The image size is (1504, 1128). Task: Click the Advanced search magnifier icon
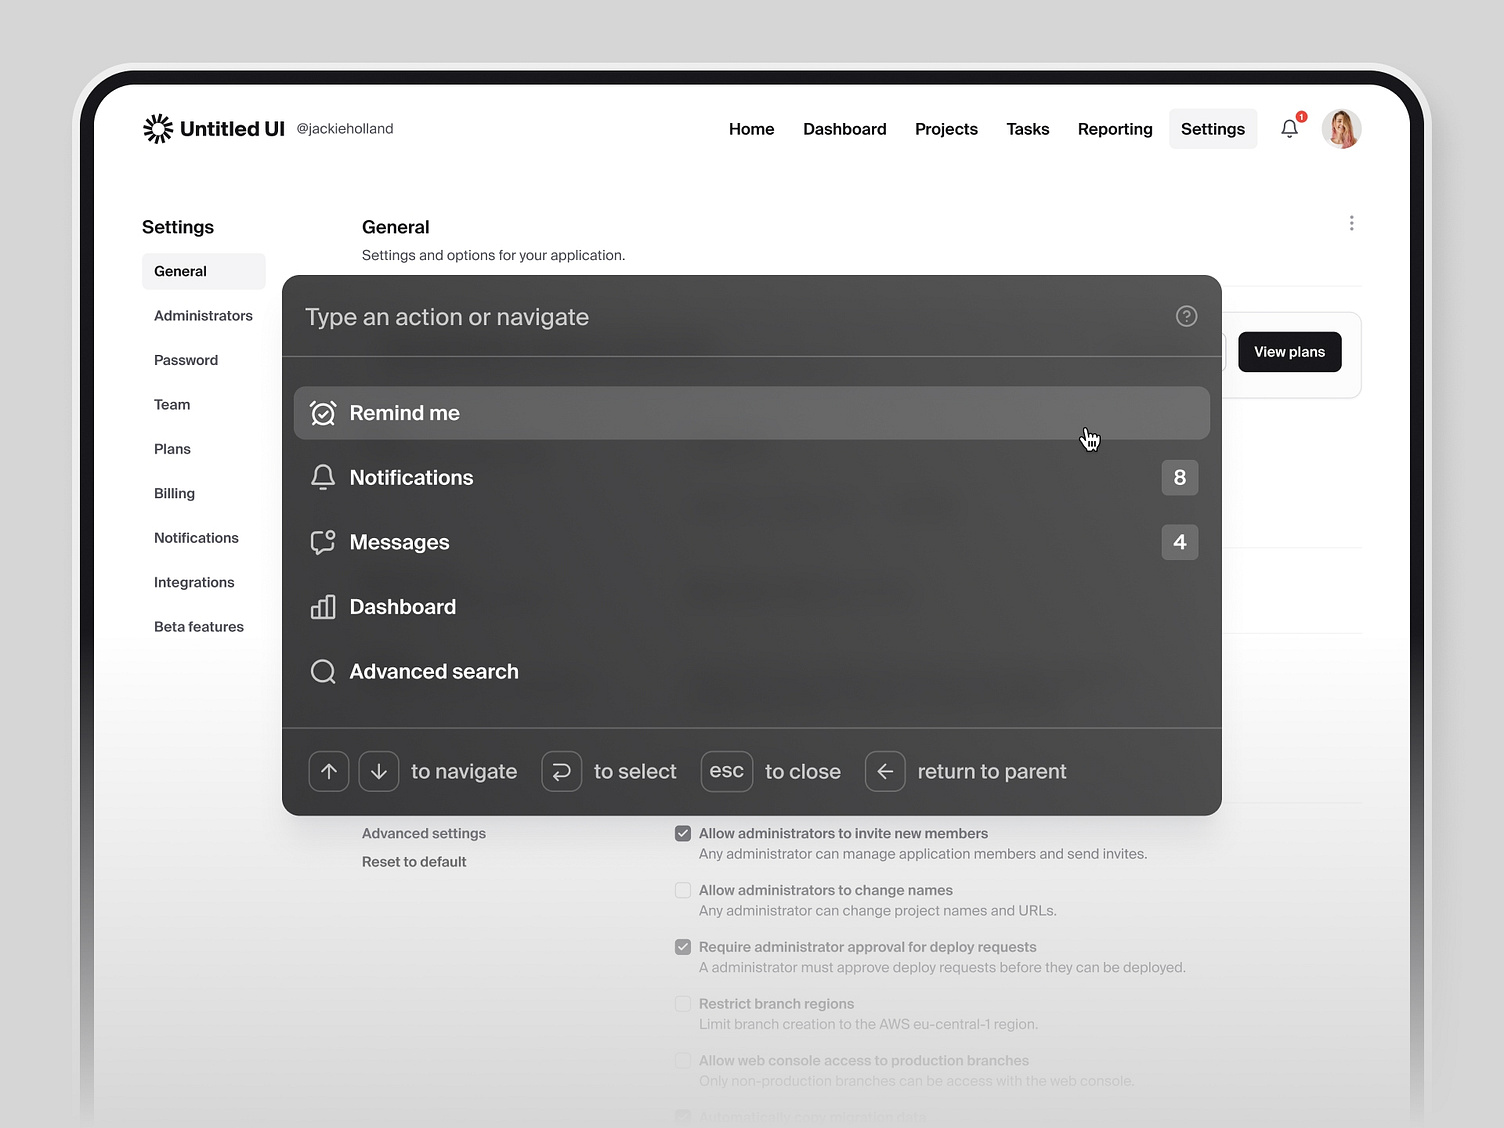click(322, 671)
